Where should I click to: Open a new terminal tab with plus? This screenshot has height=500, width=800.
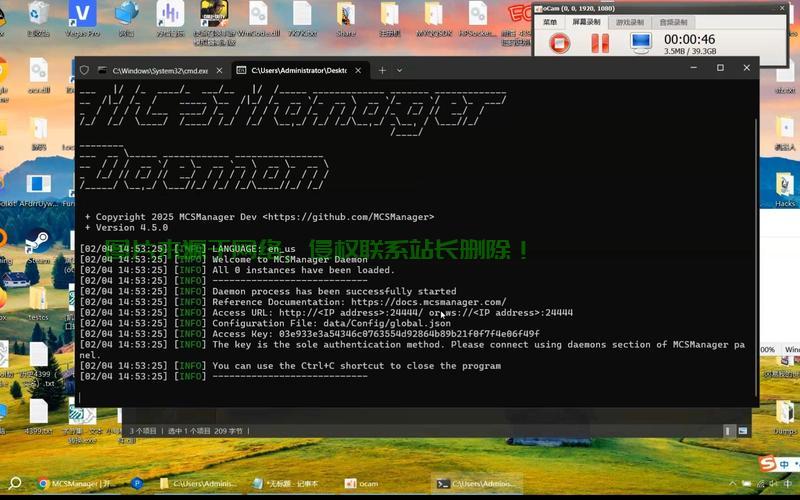click(x=382, y=70)
